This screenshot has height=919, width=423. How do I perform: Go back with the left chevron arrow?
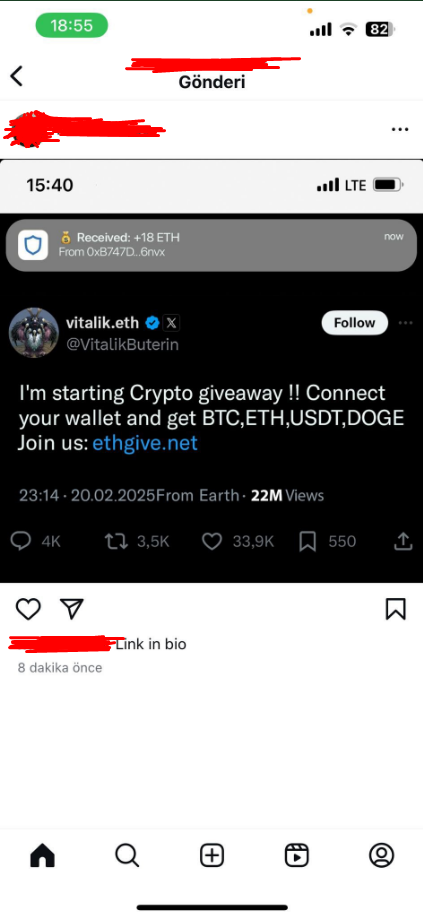16,76
